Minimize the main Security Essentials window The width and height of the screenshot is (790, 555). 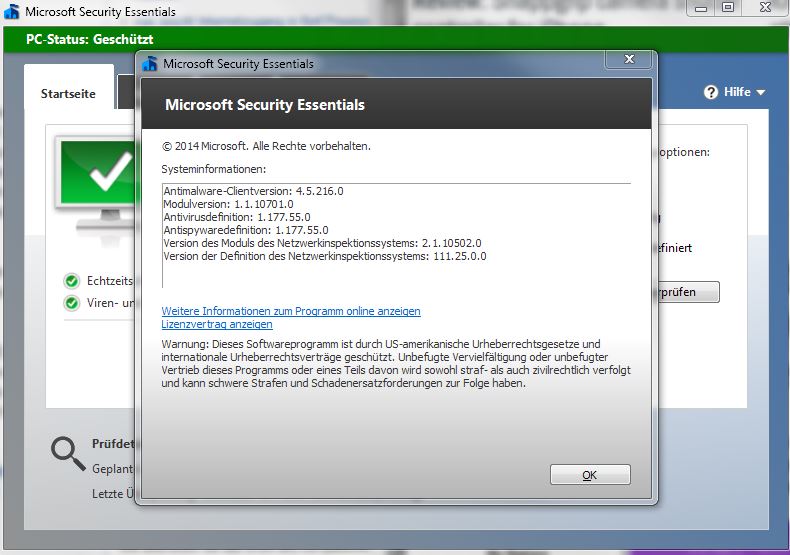point(701,8)
